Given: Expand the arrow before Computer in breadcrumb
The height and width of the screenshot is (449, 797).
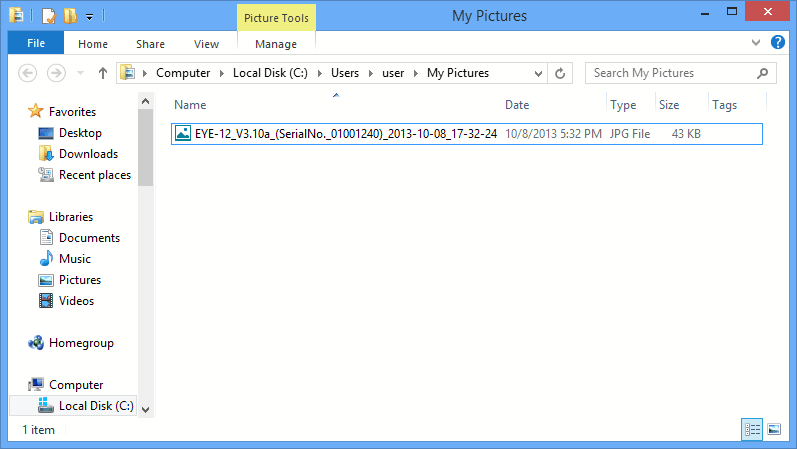Looking at the screenshot, I should point(145,73).
